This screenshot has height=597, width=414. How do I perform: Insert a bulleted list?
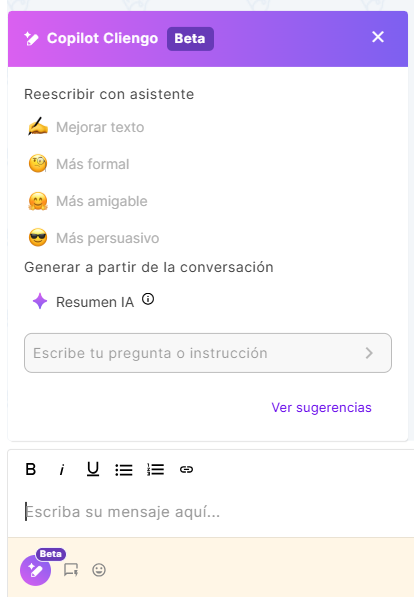pyautogui.click(x=124, y=470)
